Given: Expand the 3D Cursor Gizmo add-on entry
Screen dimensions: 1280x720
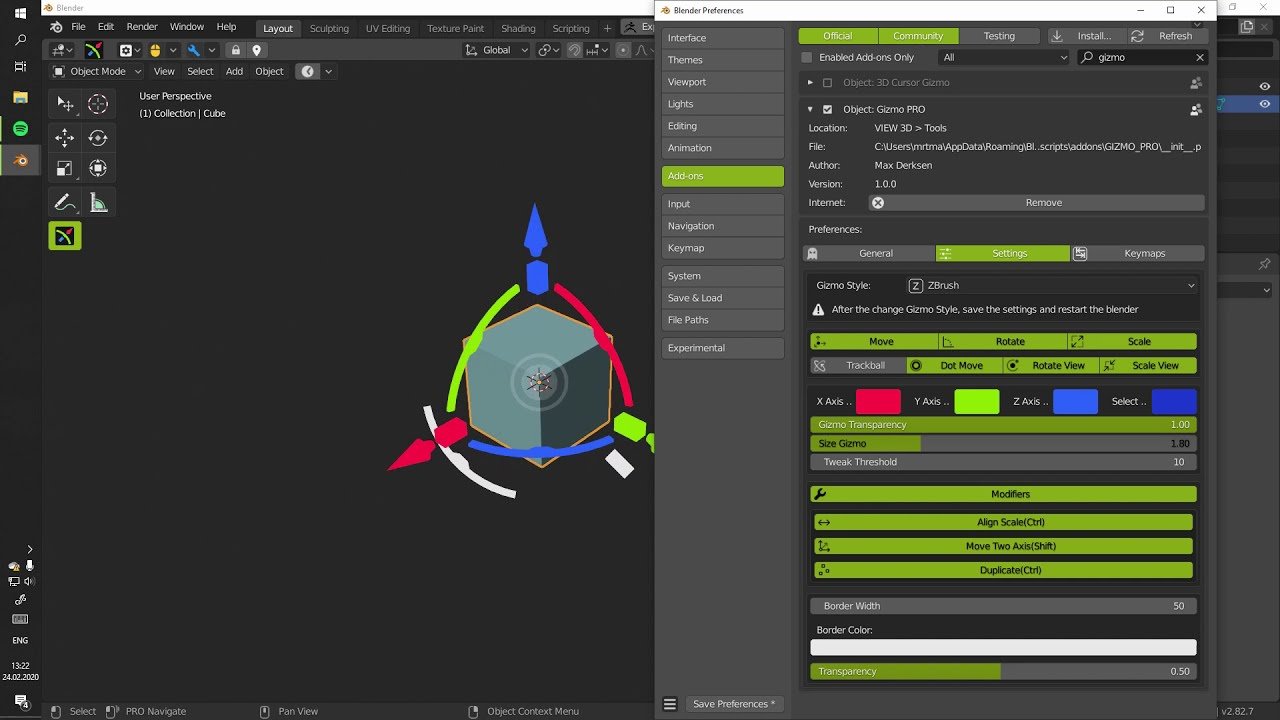Looking at the screenshot, I should pyautogui.click(x=810, y=83).
